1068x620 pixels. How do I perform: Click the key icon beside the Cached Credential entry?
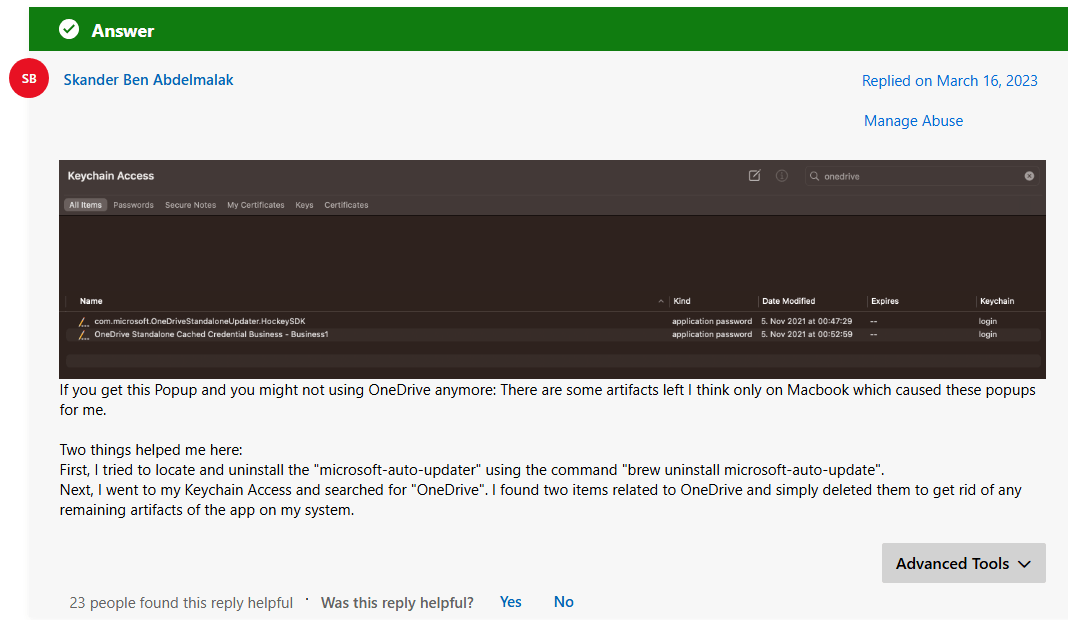pos(85,332)
